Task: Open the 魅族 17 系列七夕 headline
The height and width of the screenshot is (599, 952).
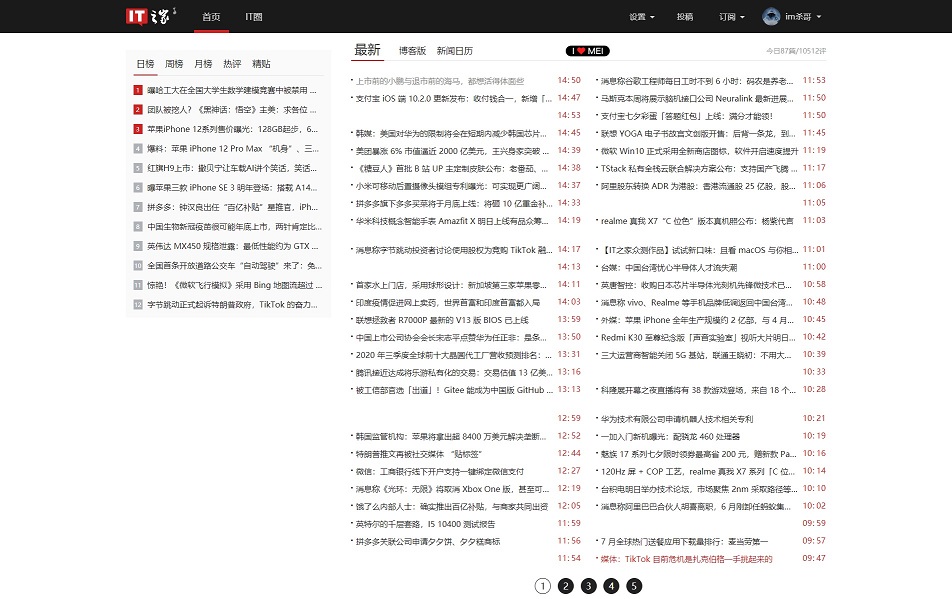Action: point(699,454)
